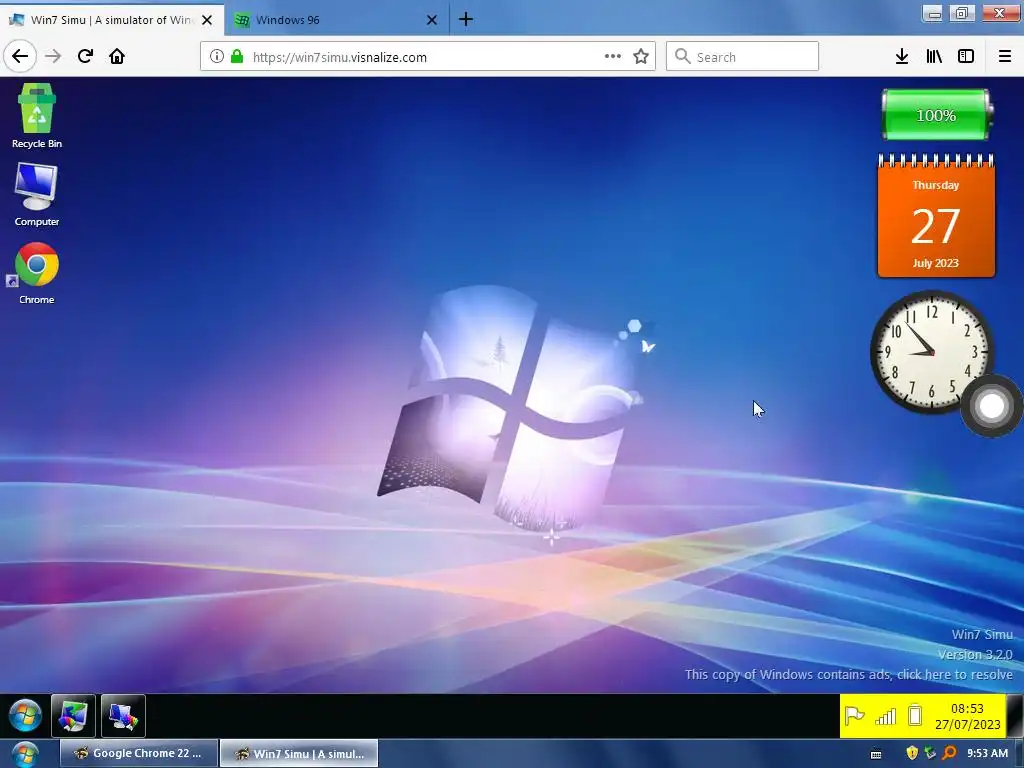
Task: Open the browser hamburger menu
Action: (x=1005, y=56)
